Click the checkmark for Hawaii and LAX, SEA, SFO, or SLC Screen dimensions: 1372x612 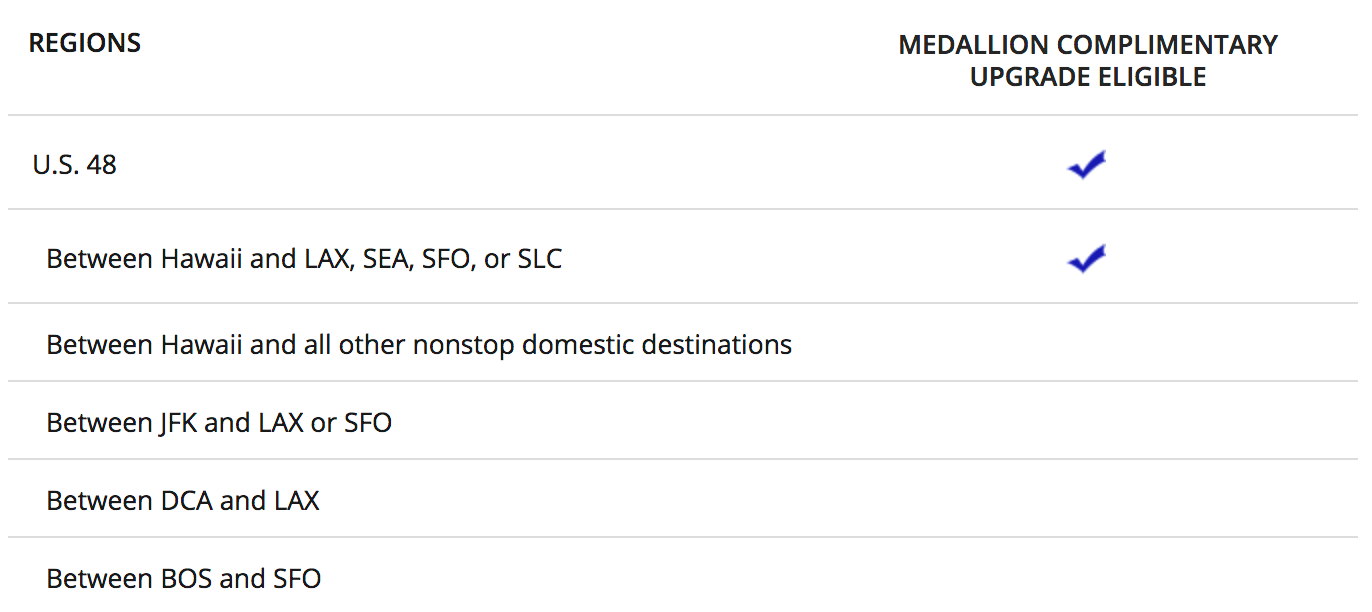click(1087, 258)
